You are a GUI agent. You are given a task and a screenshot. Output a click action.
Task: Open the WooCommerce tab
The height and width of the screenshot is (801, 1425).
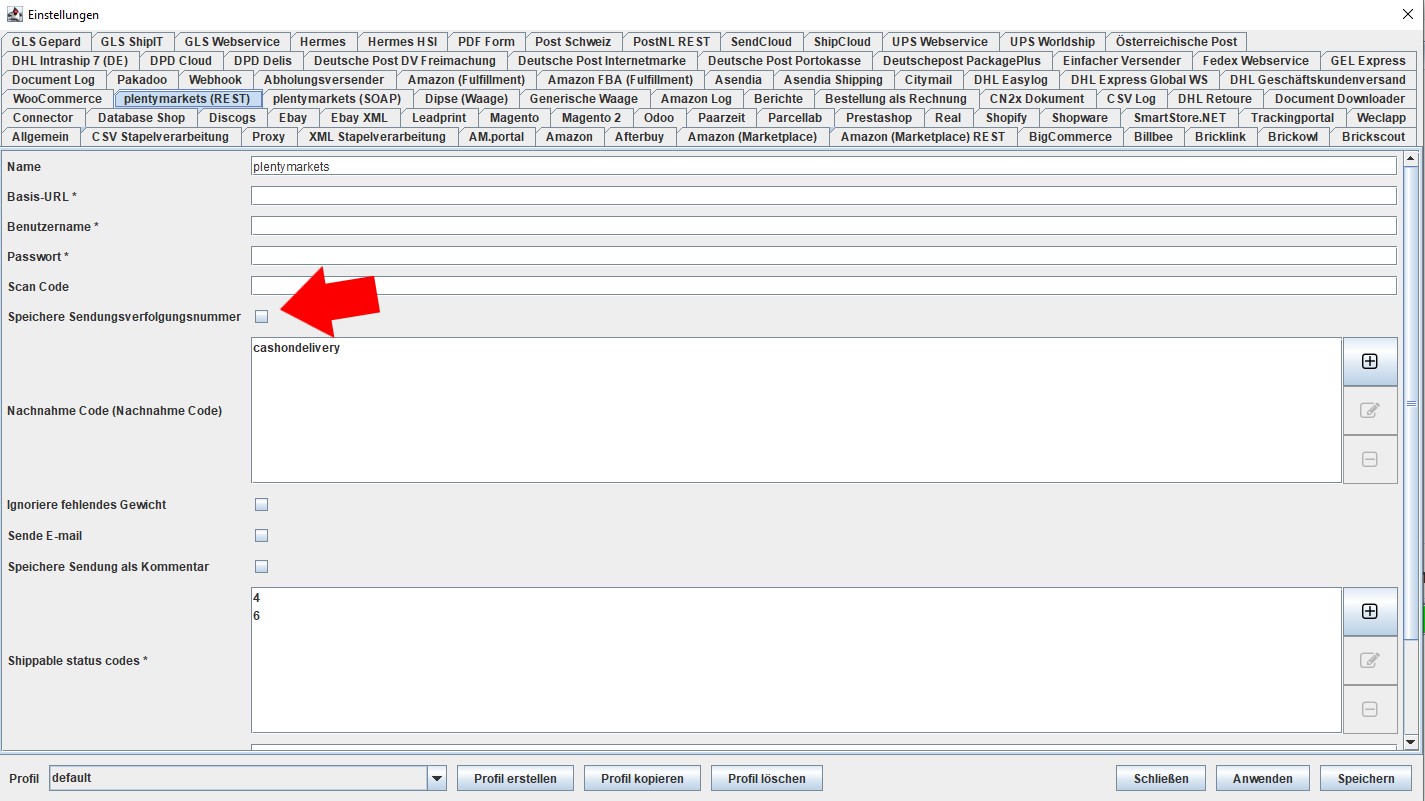(x=58, y=99)
